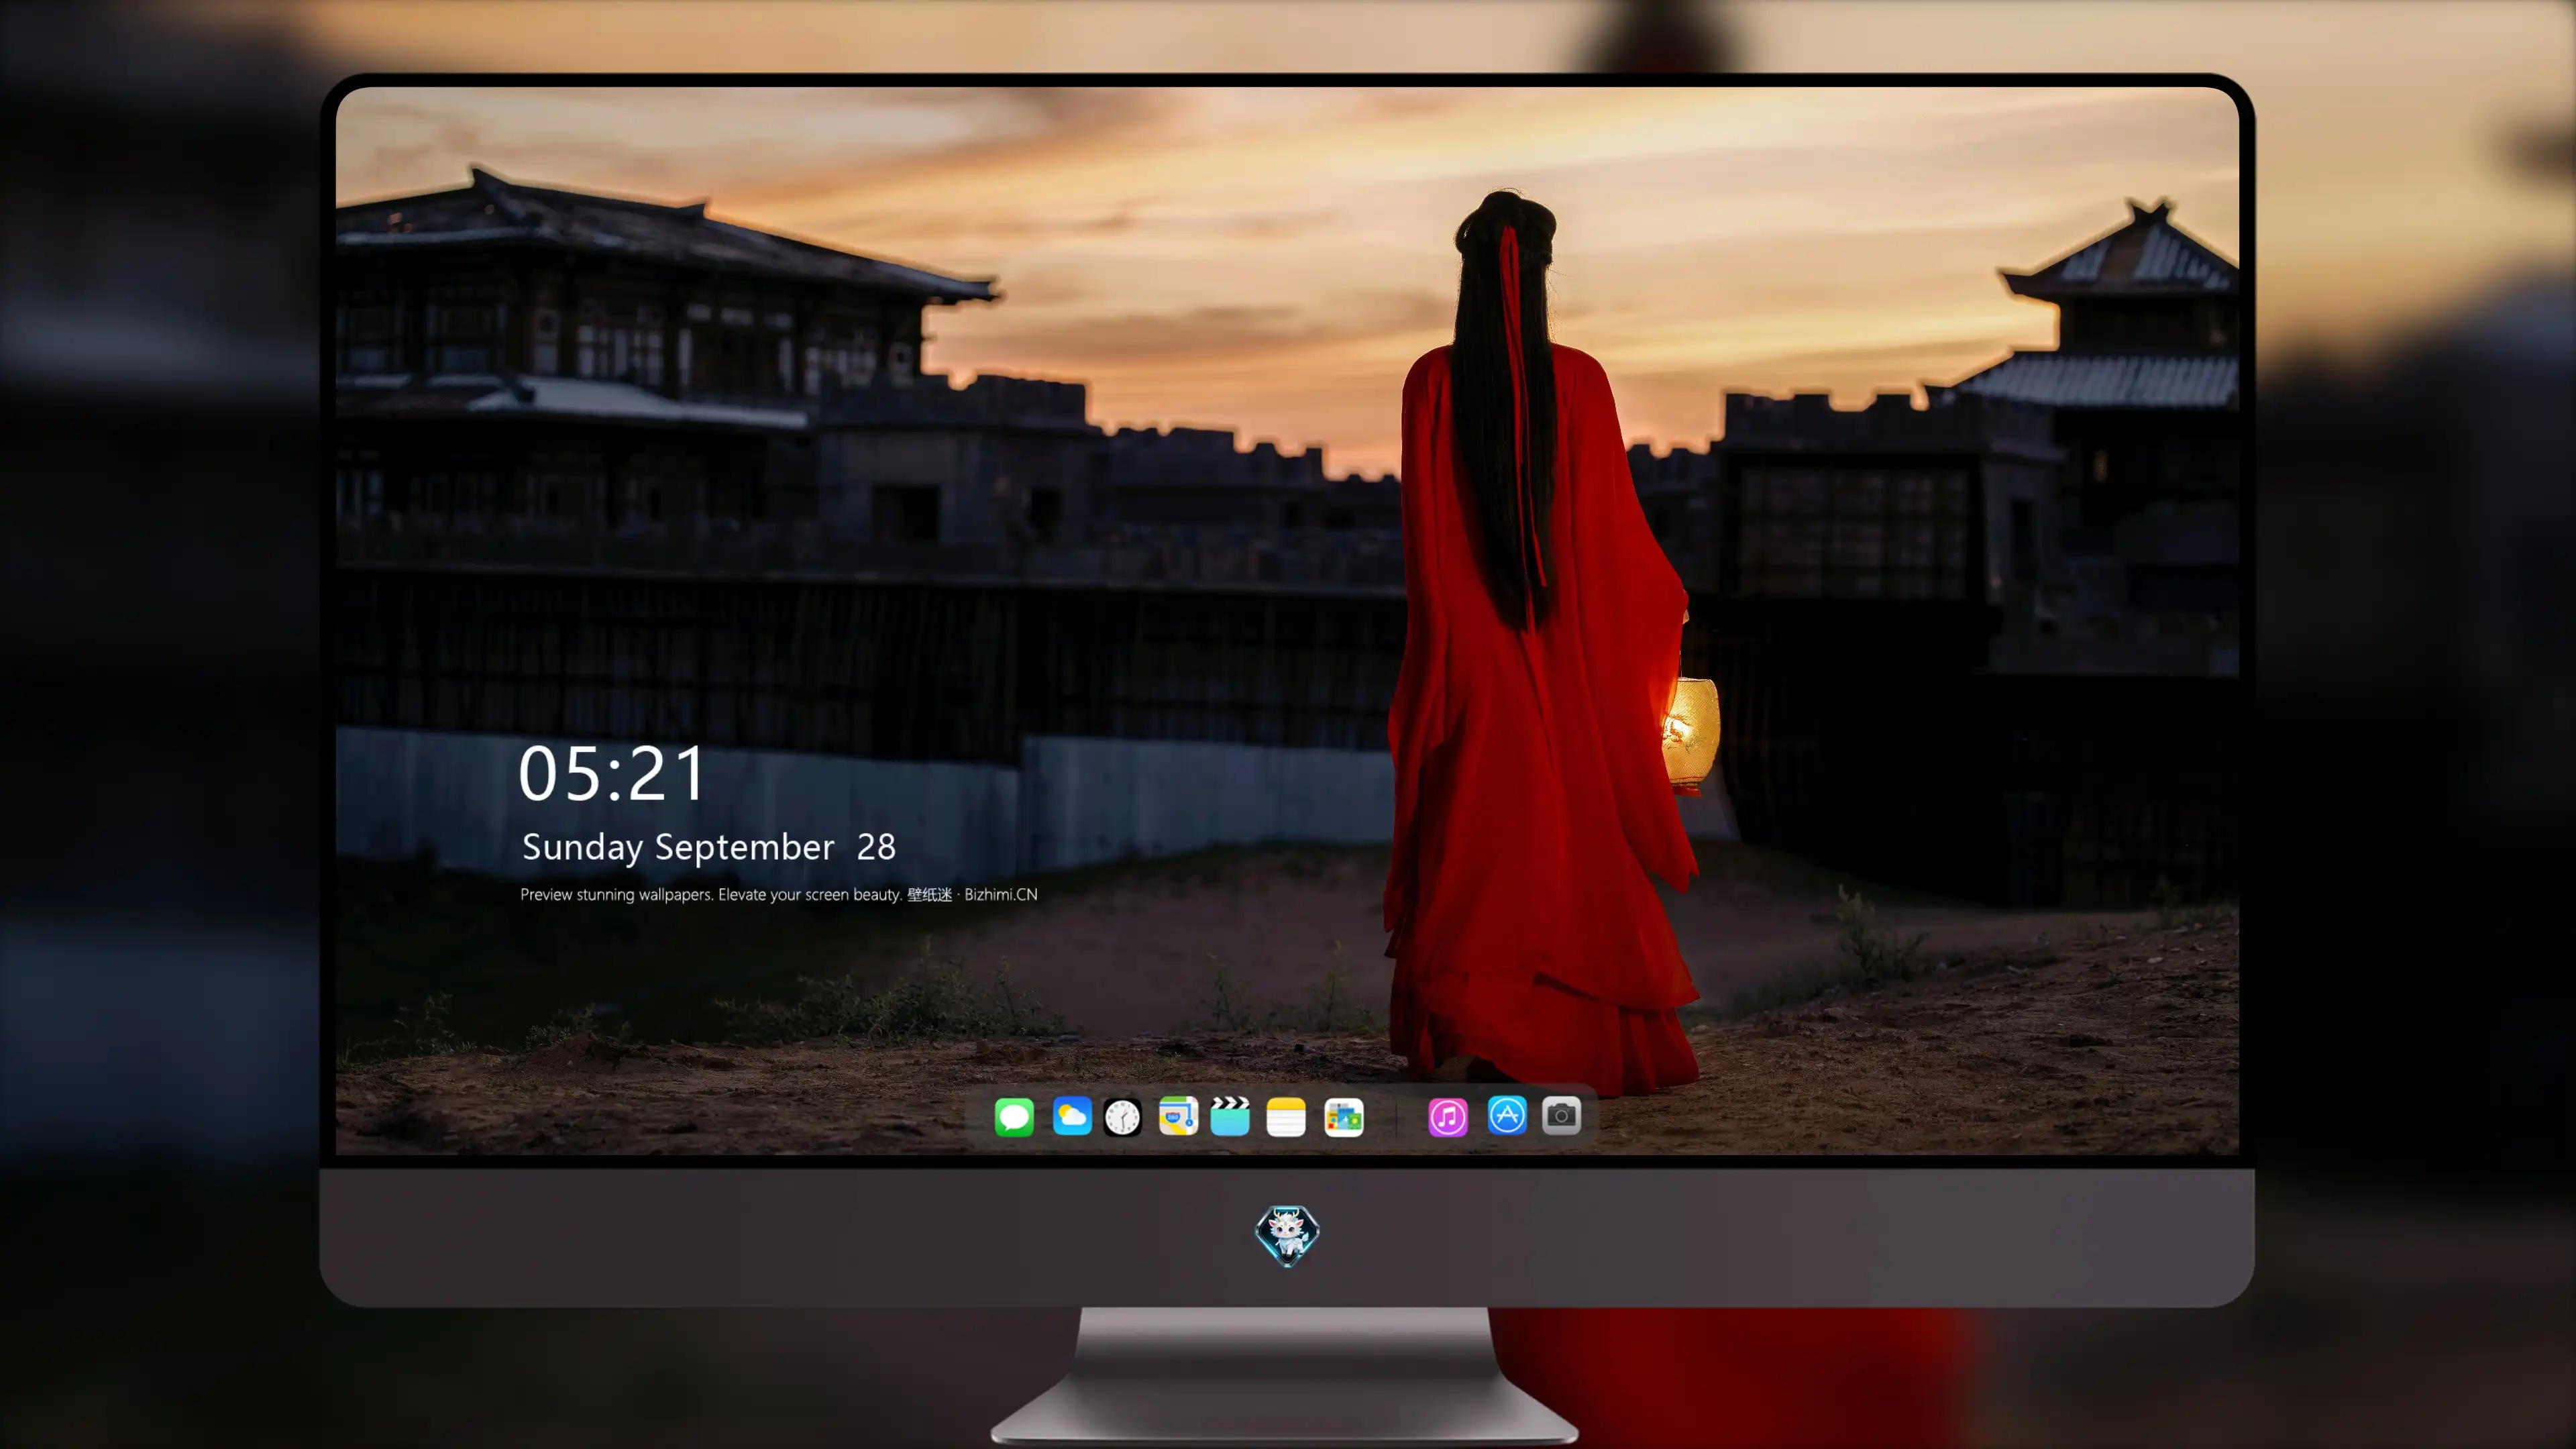
Task: Open the blue App Store icon
Action: 1507,1115
